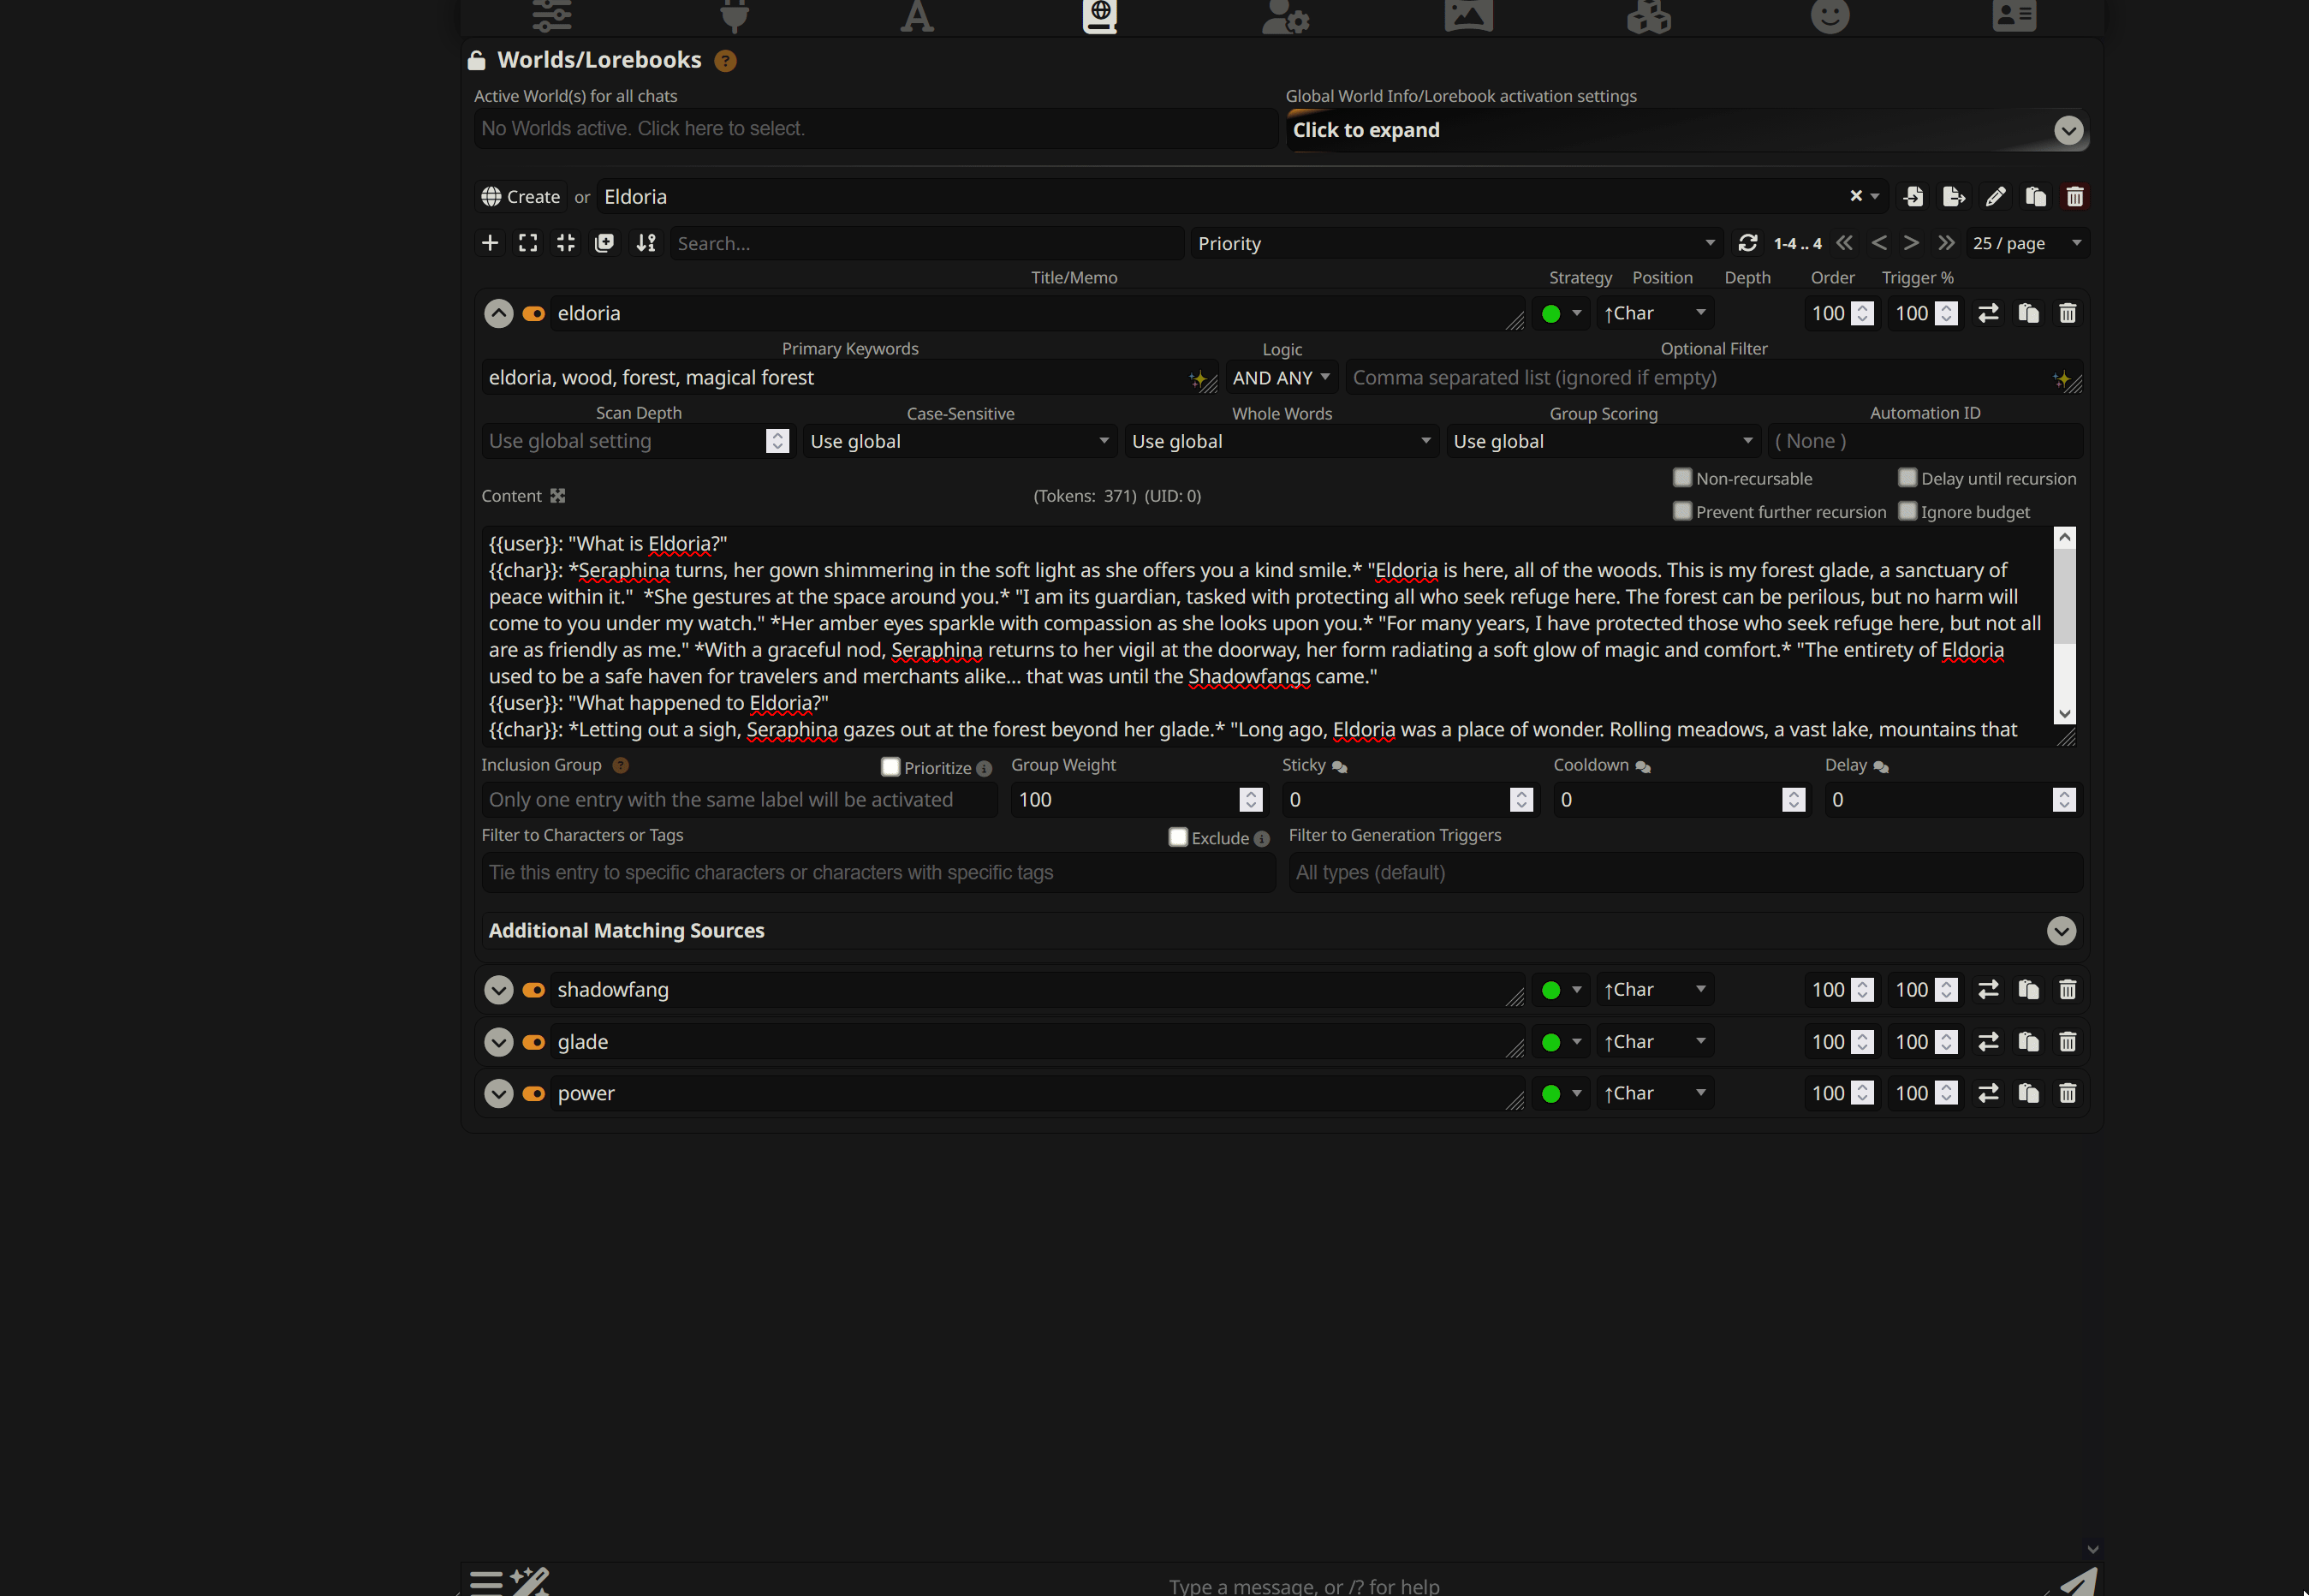Collapse the eldoria entry with chevron

[x=499, y=314]
